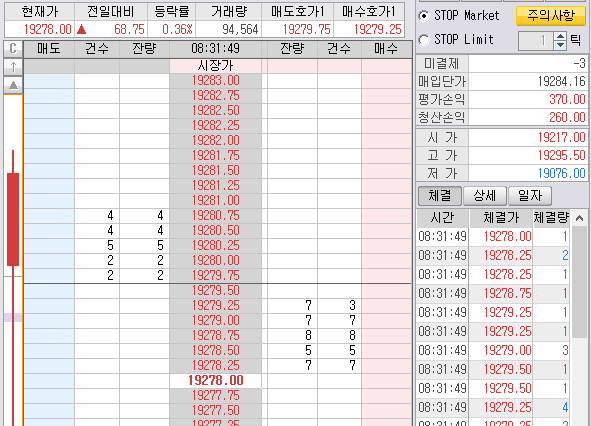Image resolution: width=591 pixels, height=426 pixels.
Task: Click the up arrow of the trade list scrollbar
Action: [579, 218]
